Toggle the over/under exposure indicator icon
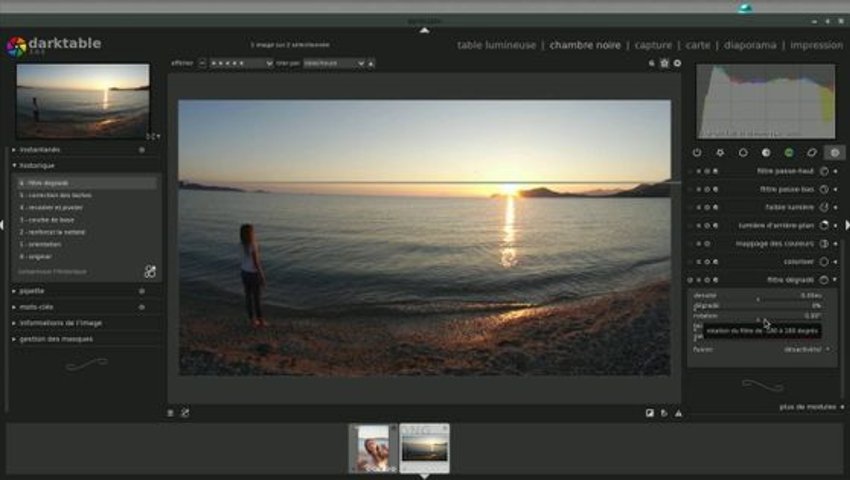This screenshot has width=850, height=480. pos(649,413)
